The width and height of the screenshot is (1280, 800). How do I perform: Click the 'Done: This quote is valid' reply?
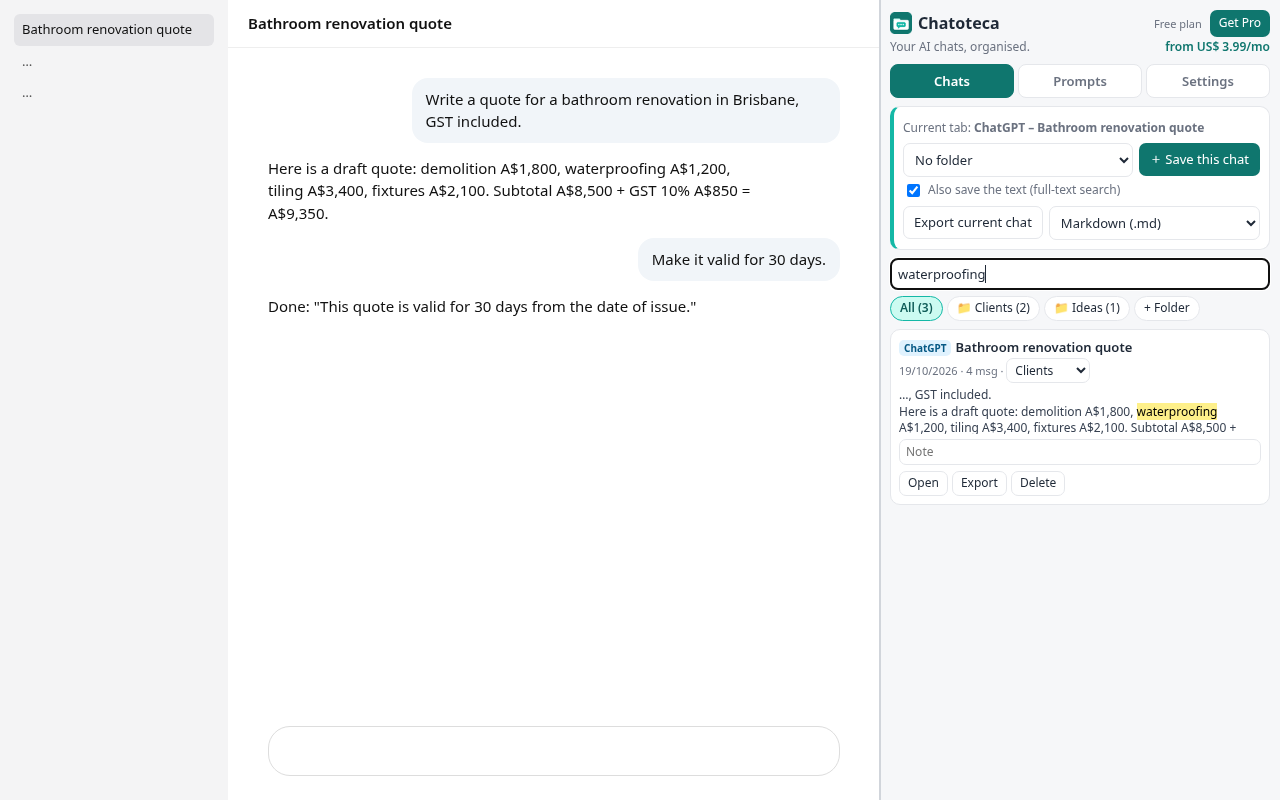pyautogui.click(x=482, y=307)
